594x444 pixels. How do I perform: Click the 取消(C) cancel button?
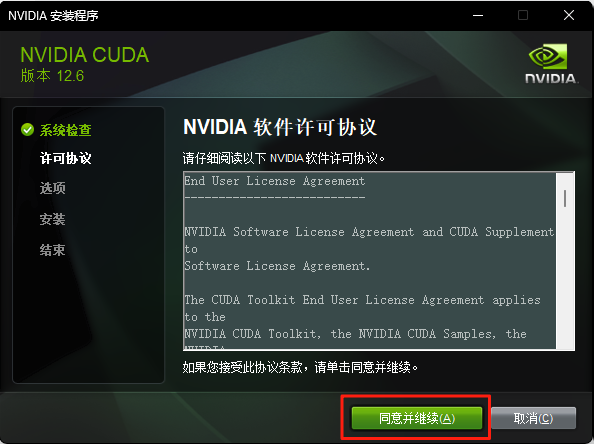[x=533, y=418]
